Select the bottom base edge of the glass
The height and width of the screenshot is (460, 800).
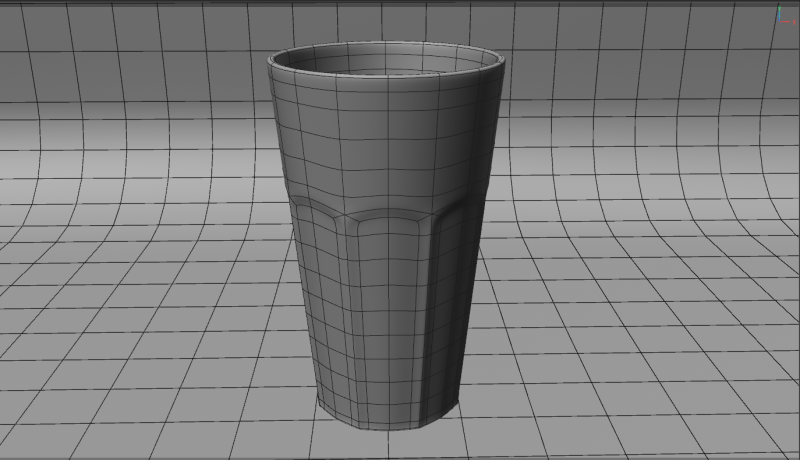coord(388,428)
